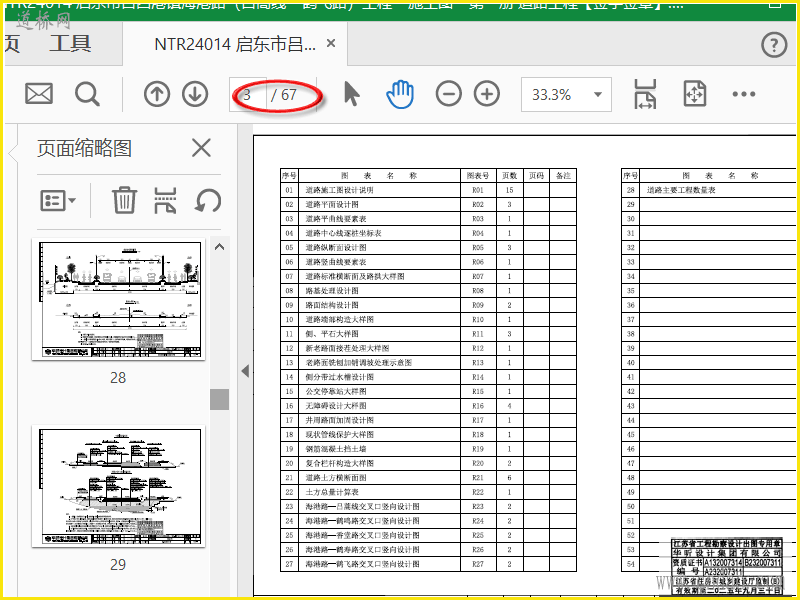
Task: Click thumbnail scrollbar up arrow
Action: tap(219, 247)
